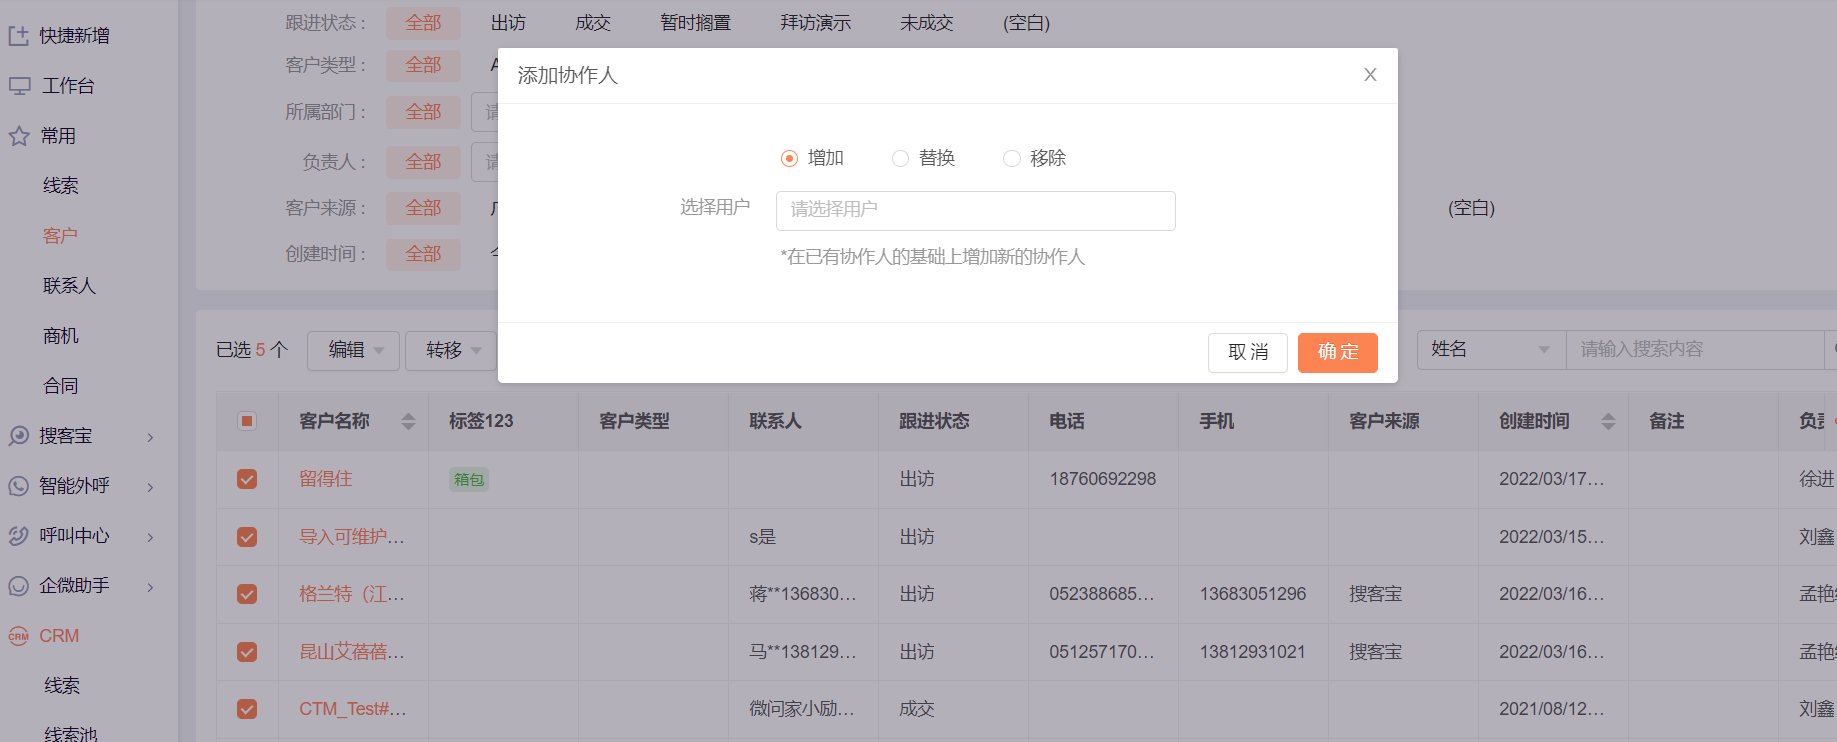Confirm with the 确定 button
The height and width of the screenshot is (742, 1837).
coord(1337,352)
